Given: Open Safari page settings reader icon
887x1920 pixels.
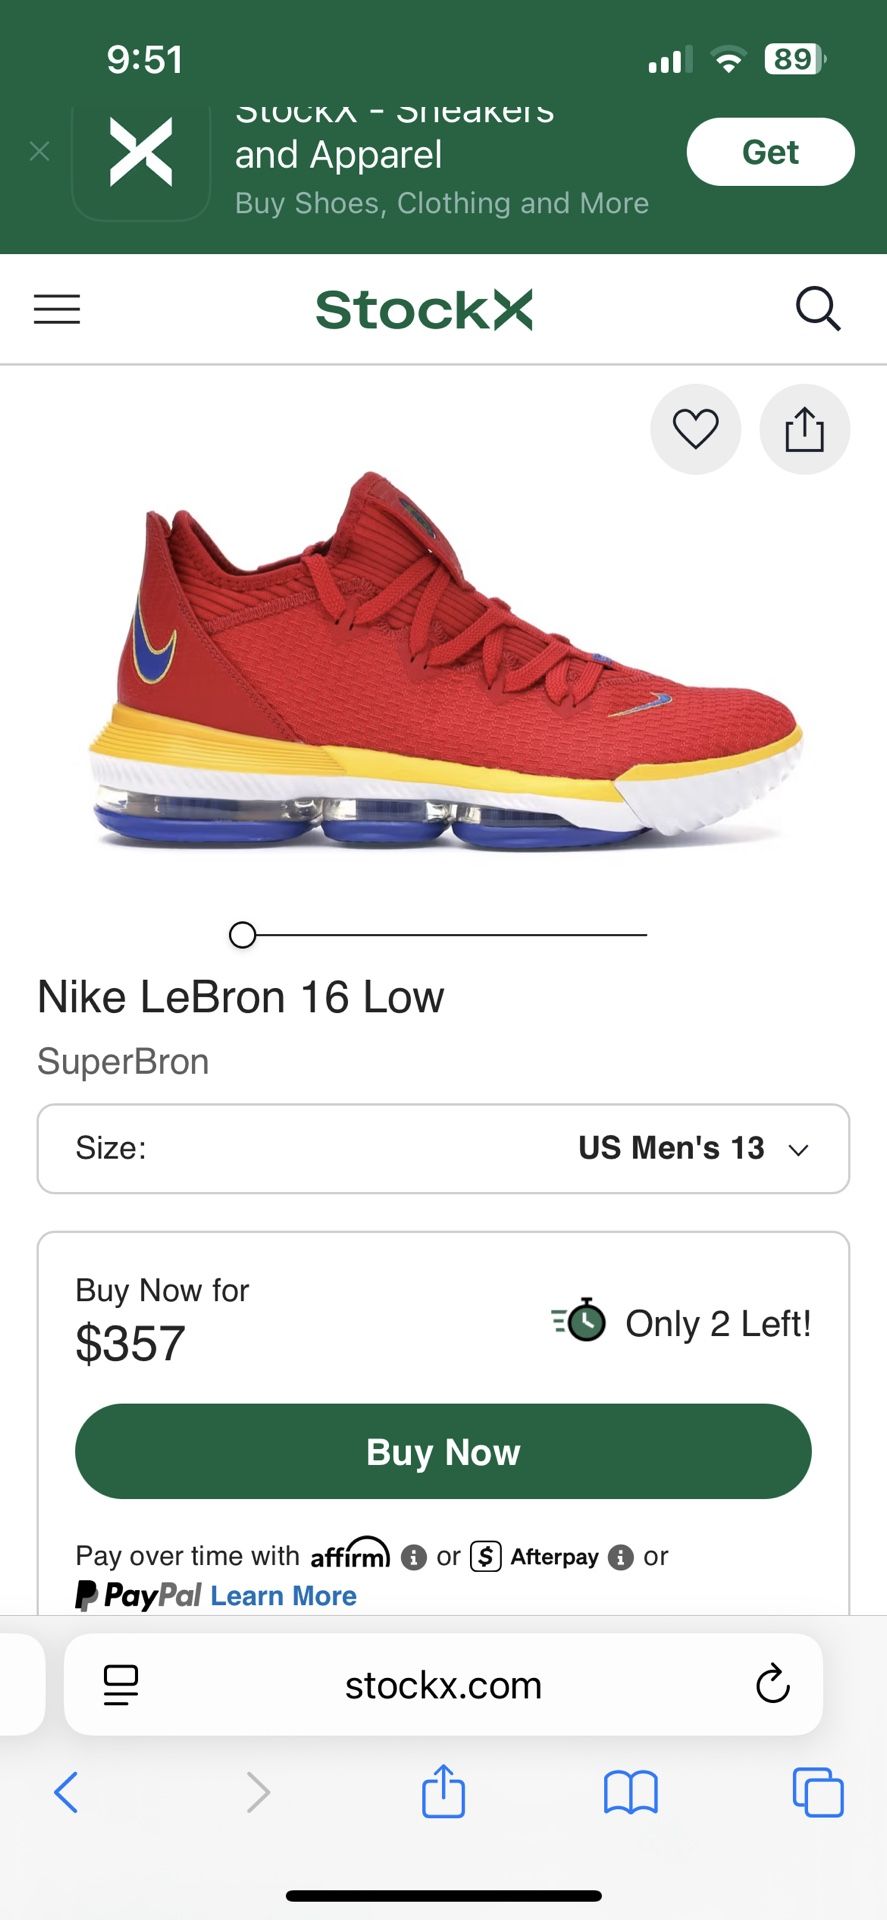Looking at the screenshot, I should (x=121, y=1685).
